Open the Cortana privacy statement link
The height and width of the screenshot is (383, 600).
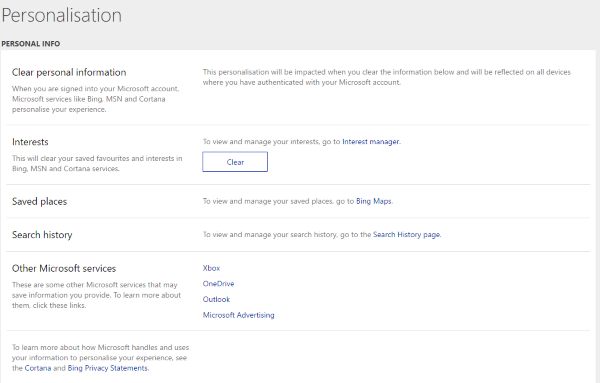(38, 368)
